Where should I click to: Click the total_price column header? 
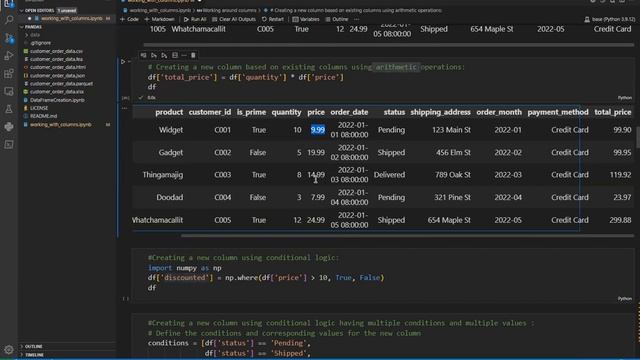click(613, 112)
